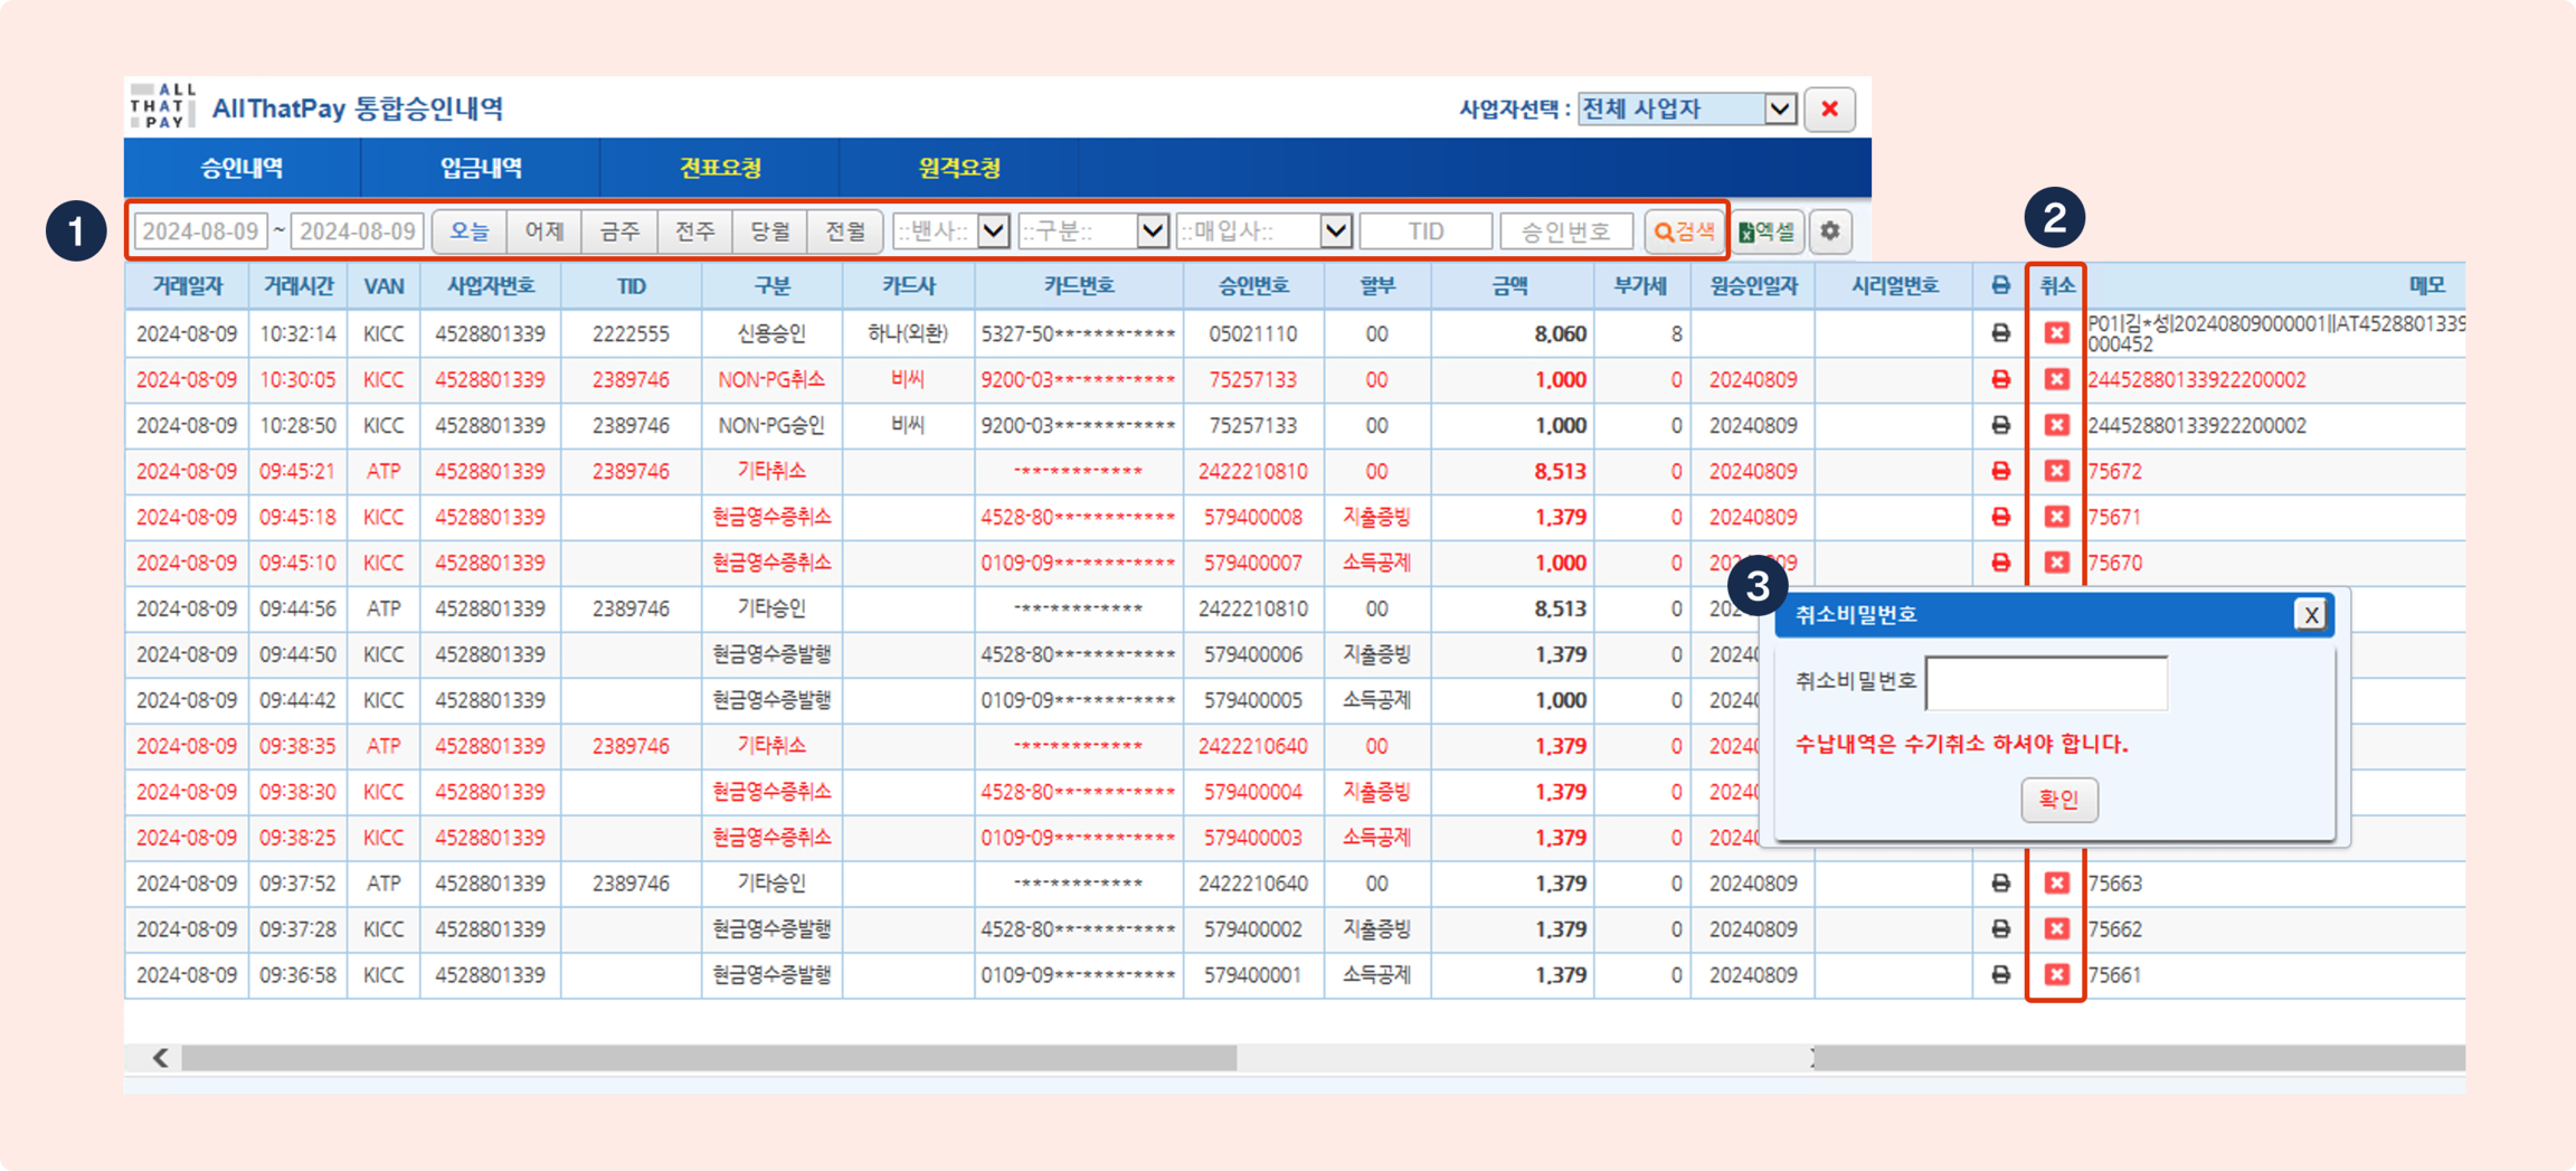The width and height of the screenshot is (2576, 1171).
Task: Click the 검색 magnifier search button
Action: (1685, 231)
